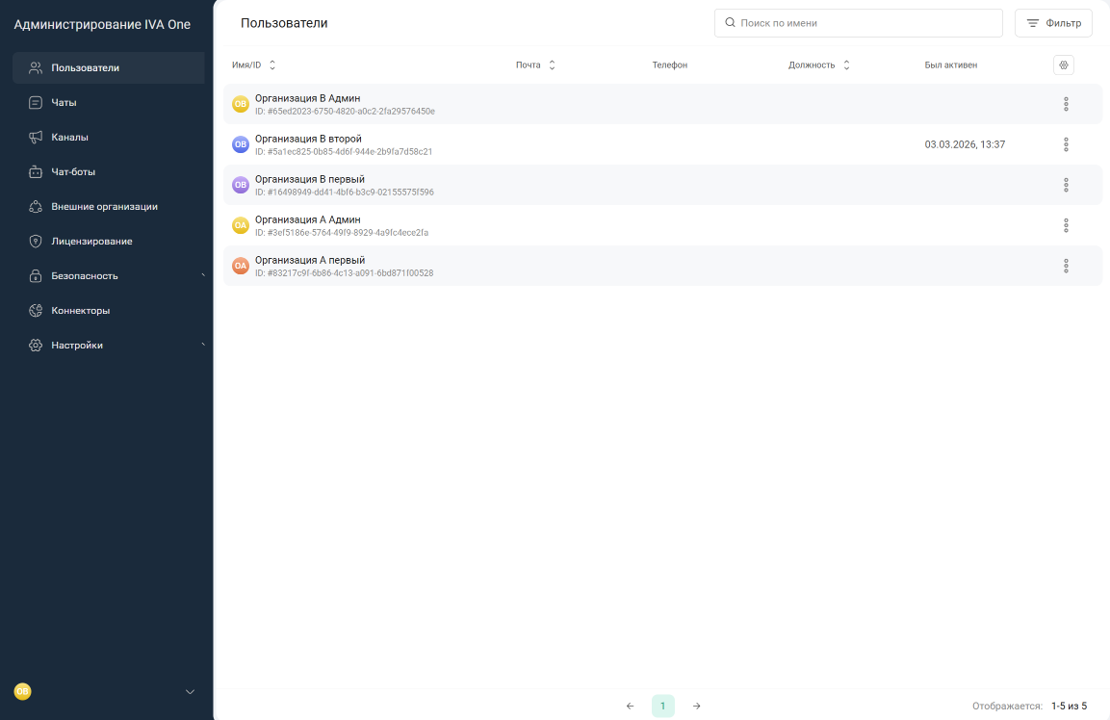Expand the user profile menu at bottom-left
Image resolution: width=1110 pixels, height=720 pixels.
(190, 692)
